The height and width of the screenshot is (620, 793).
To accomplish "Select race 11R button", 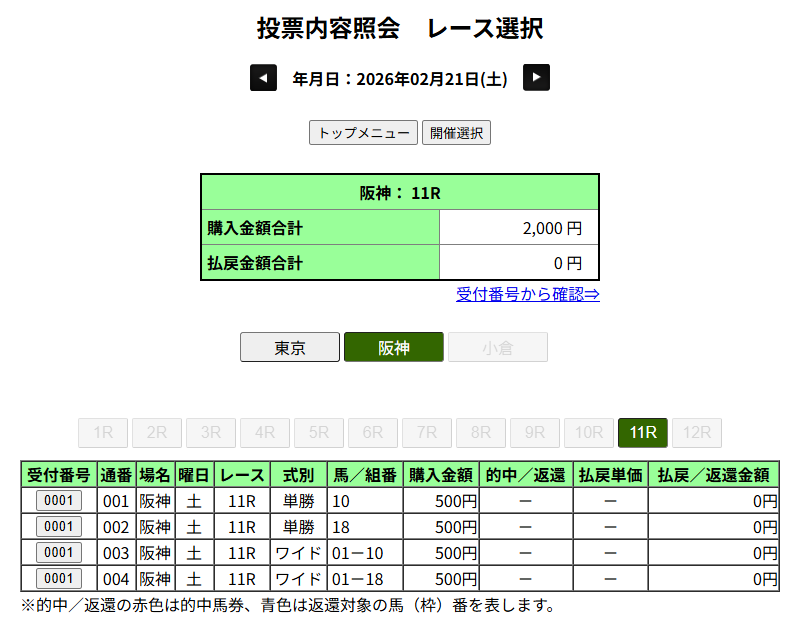I will click(642, 433).
